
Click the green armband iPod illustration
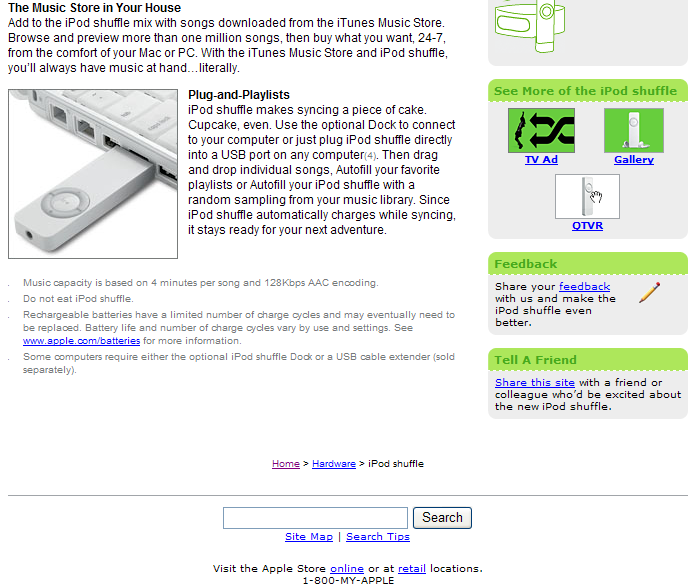pos(530,25)
